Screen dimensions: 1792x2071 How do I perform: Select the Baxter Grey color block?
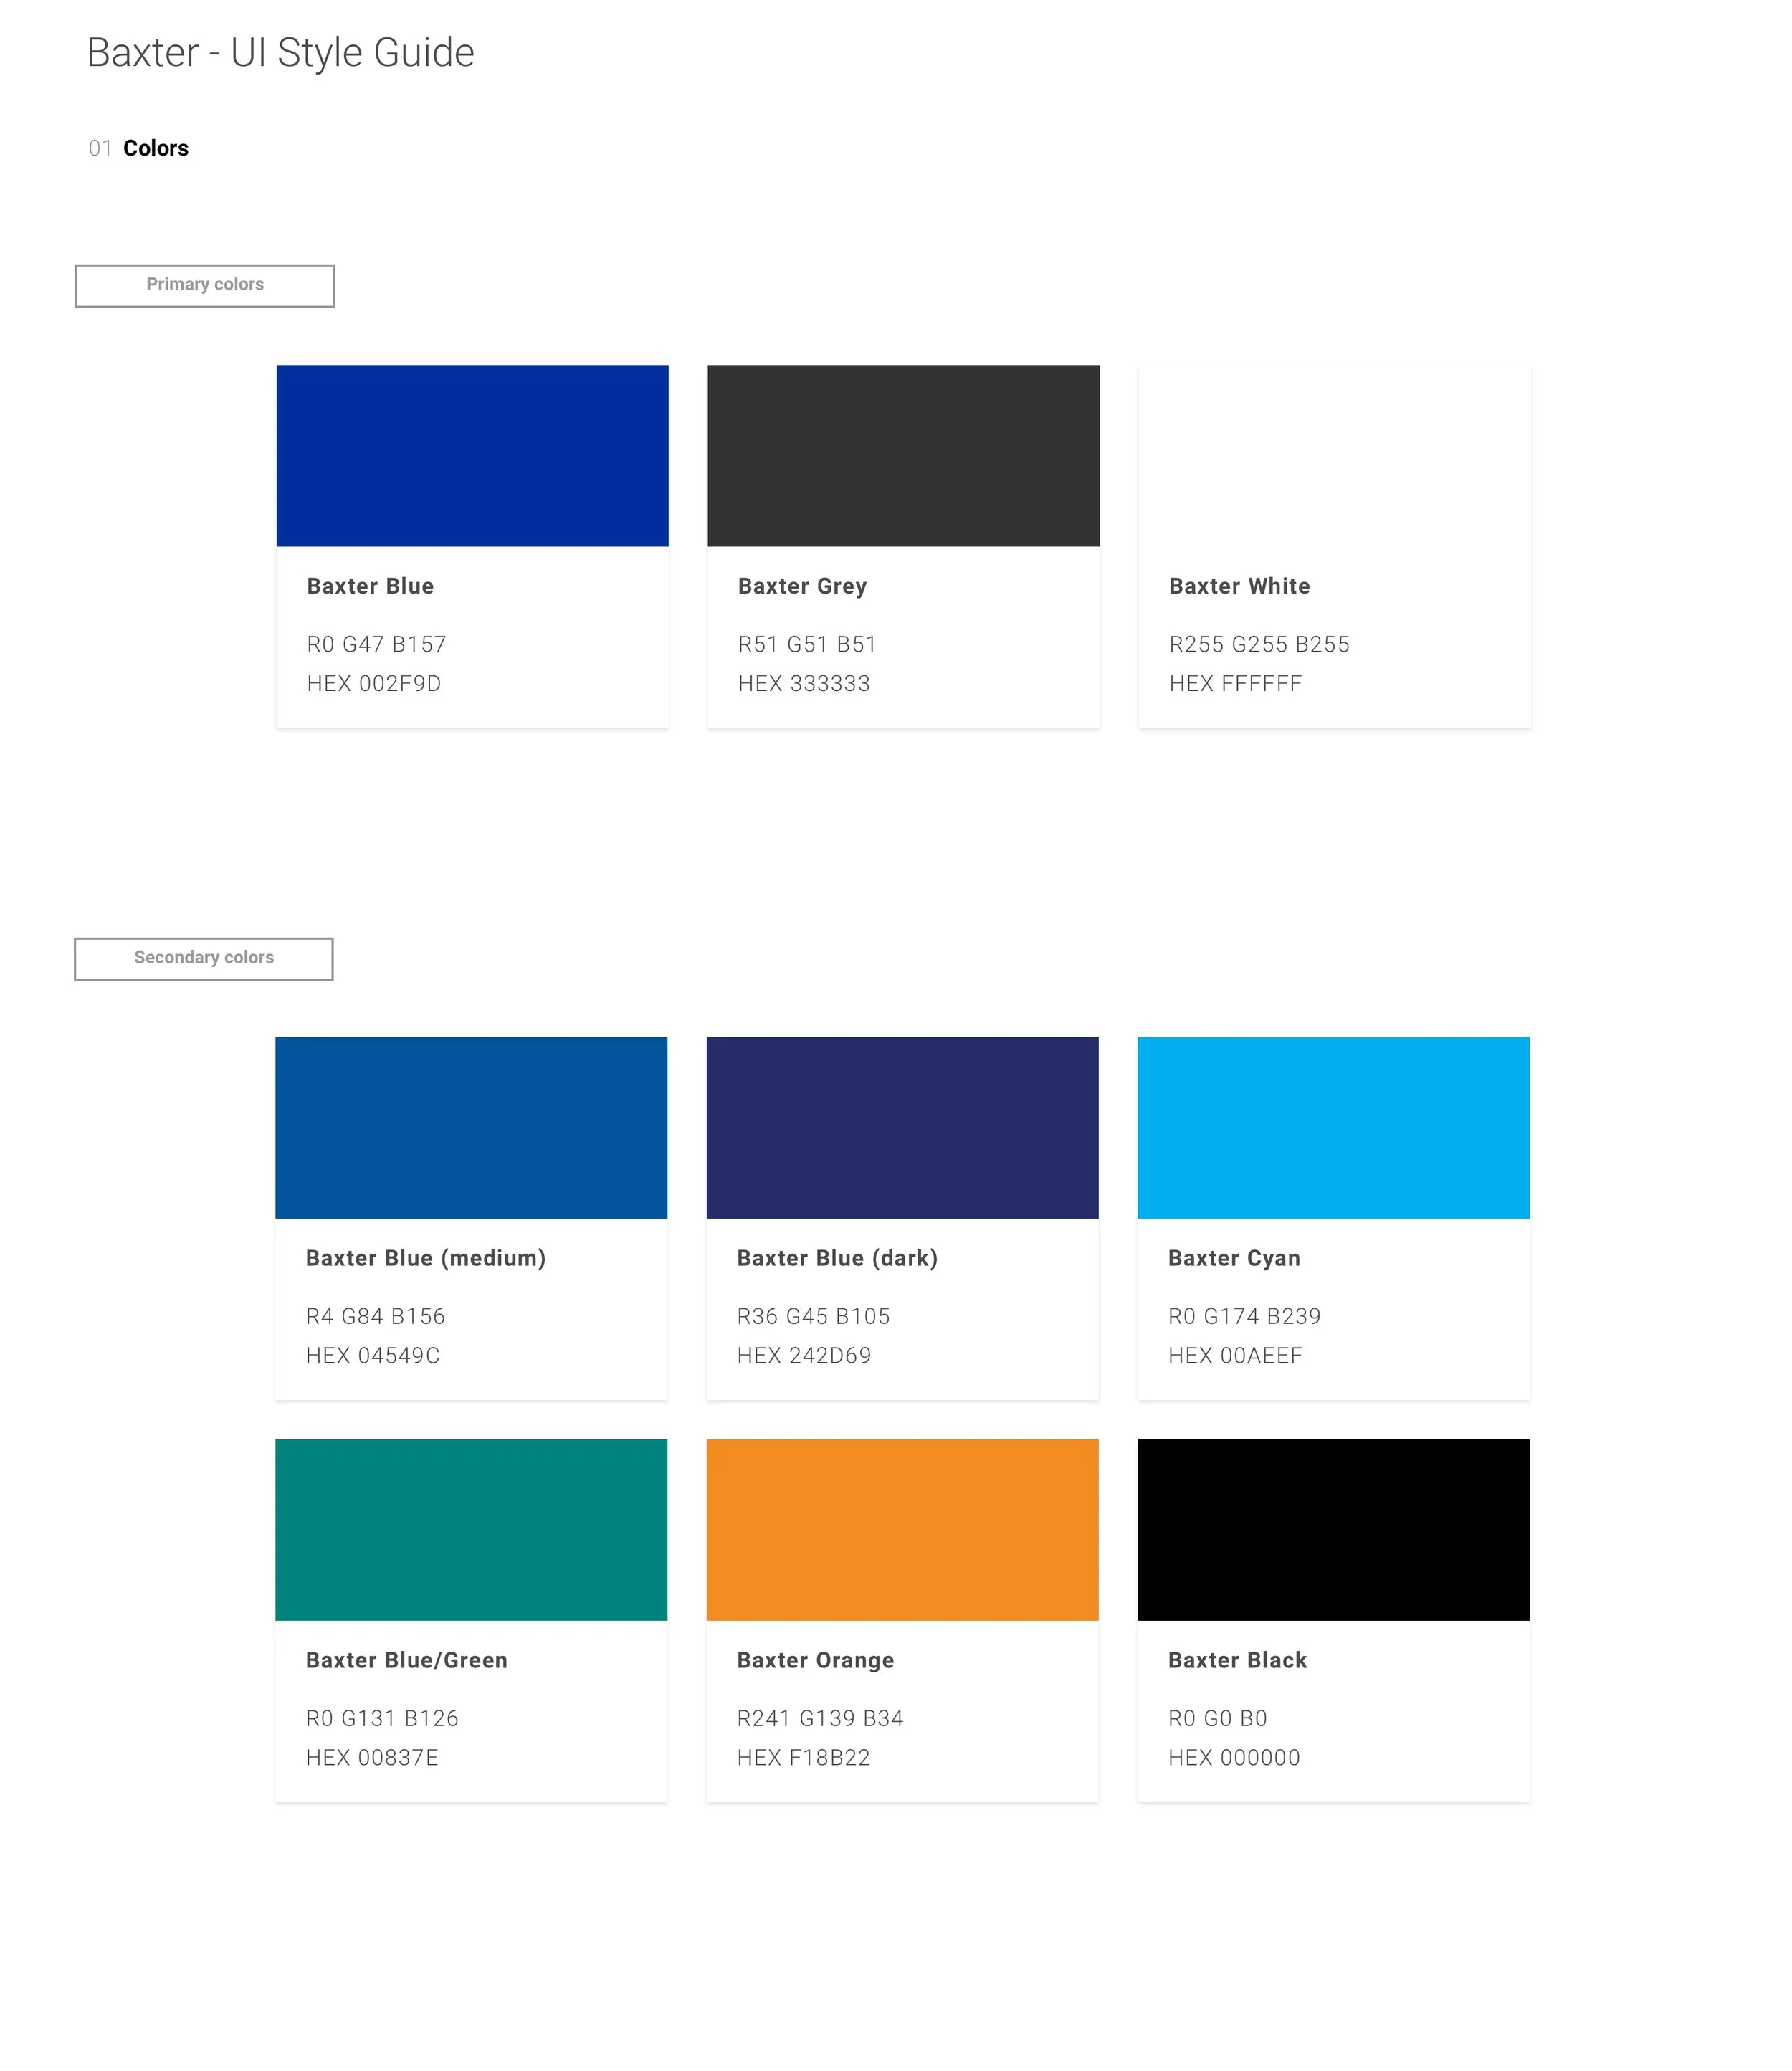click(x=903, y=455)
